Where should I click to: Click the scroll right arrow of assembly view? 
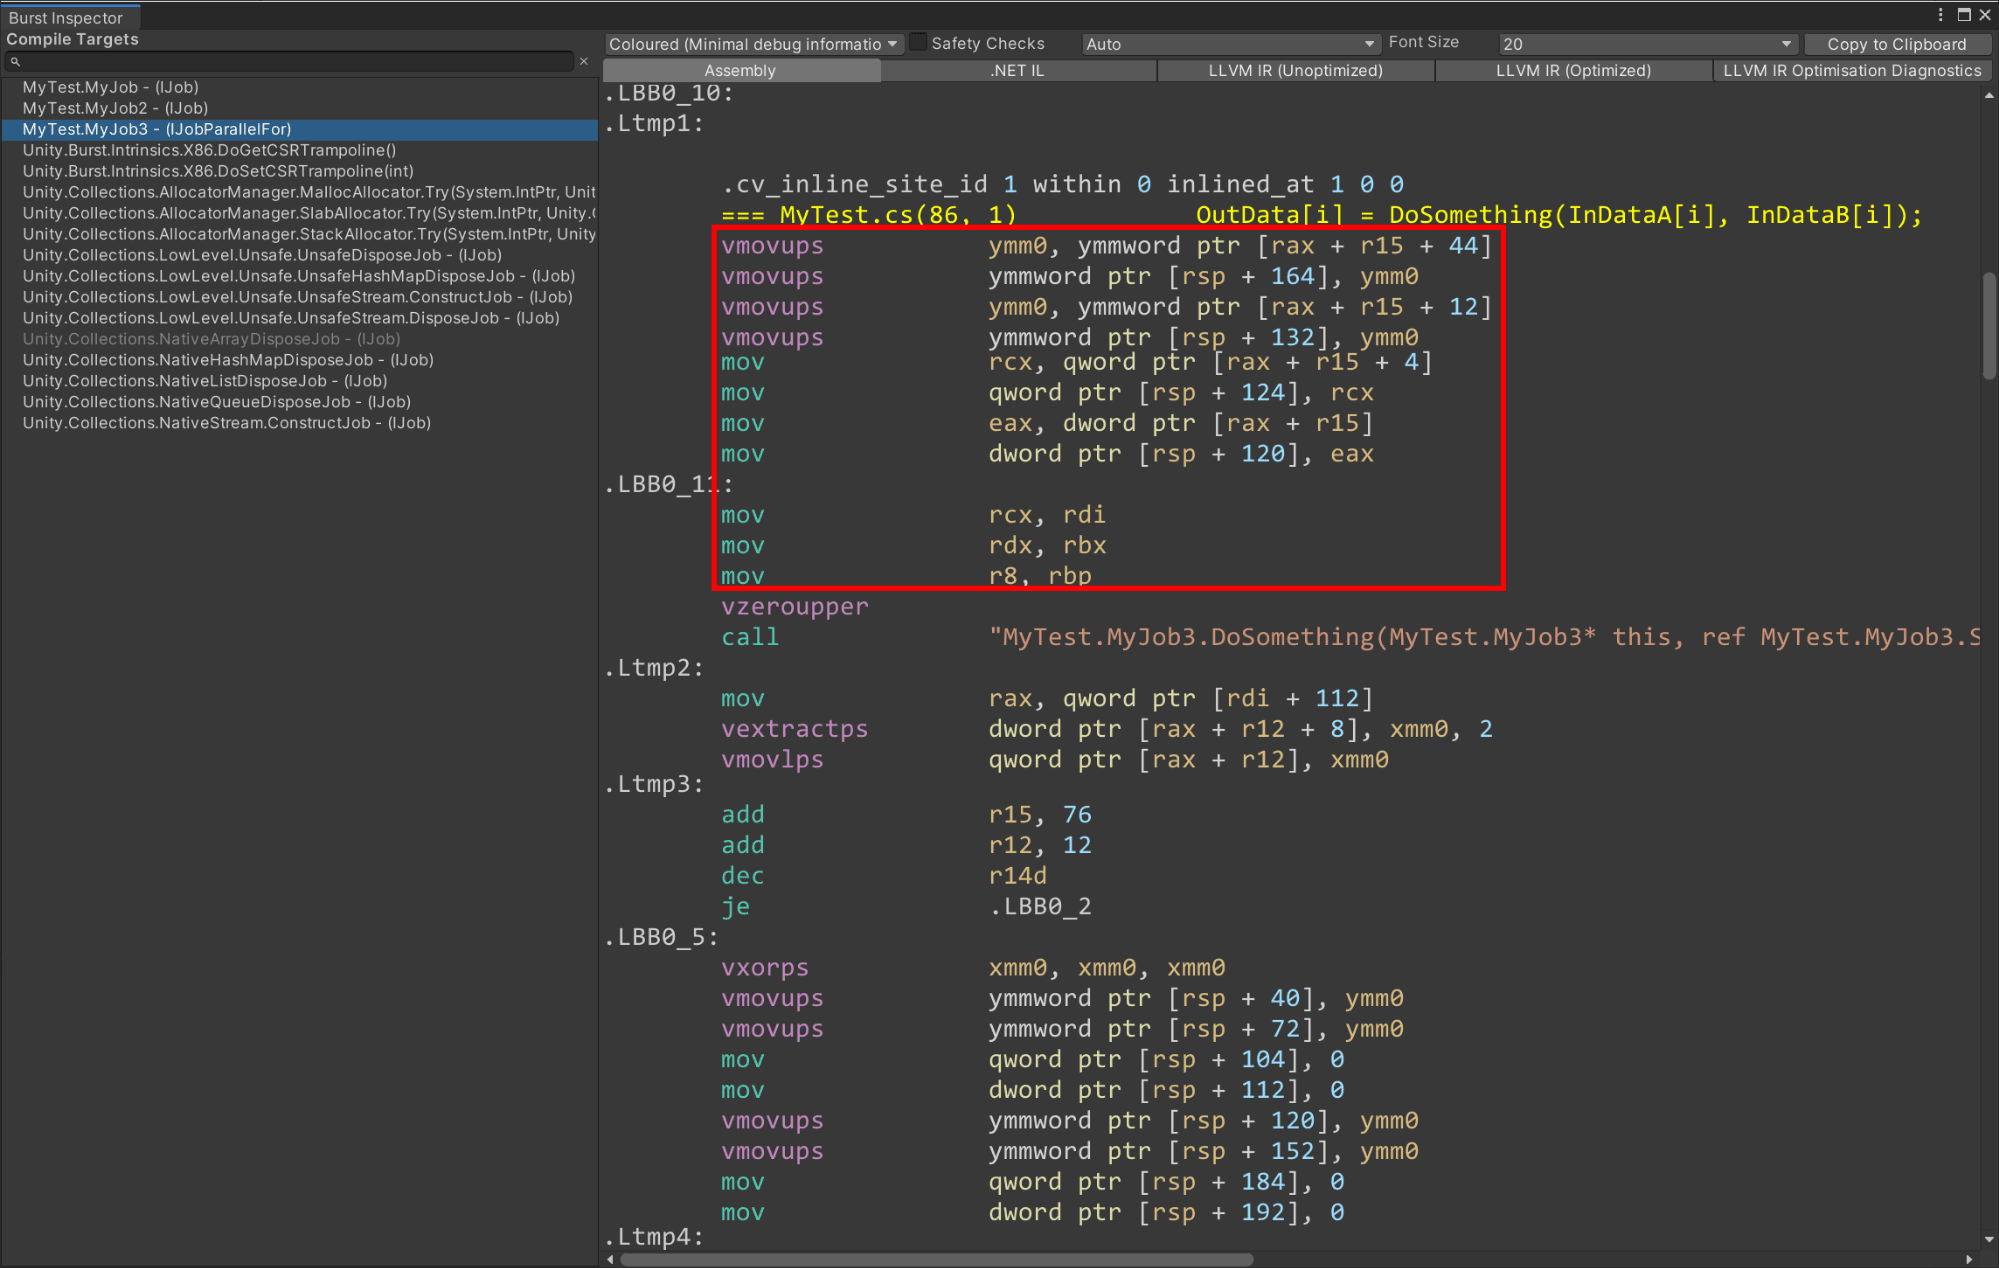point(1970,1260)
